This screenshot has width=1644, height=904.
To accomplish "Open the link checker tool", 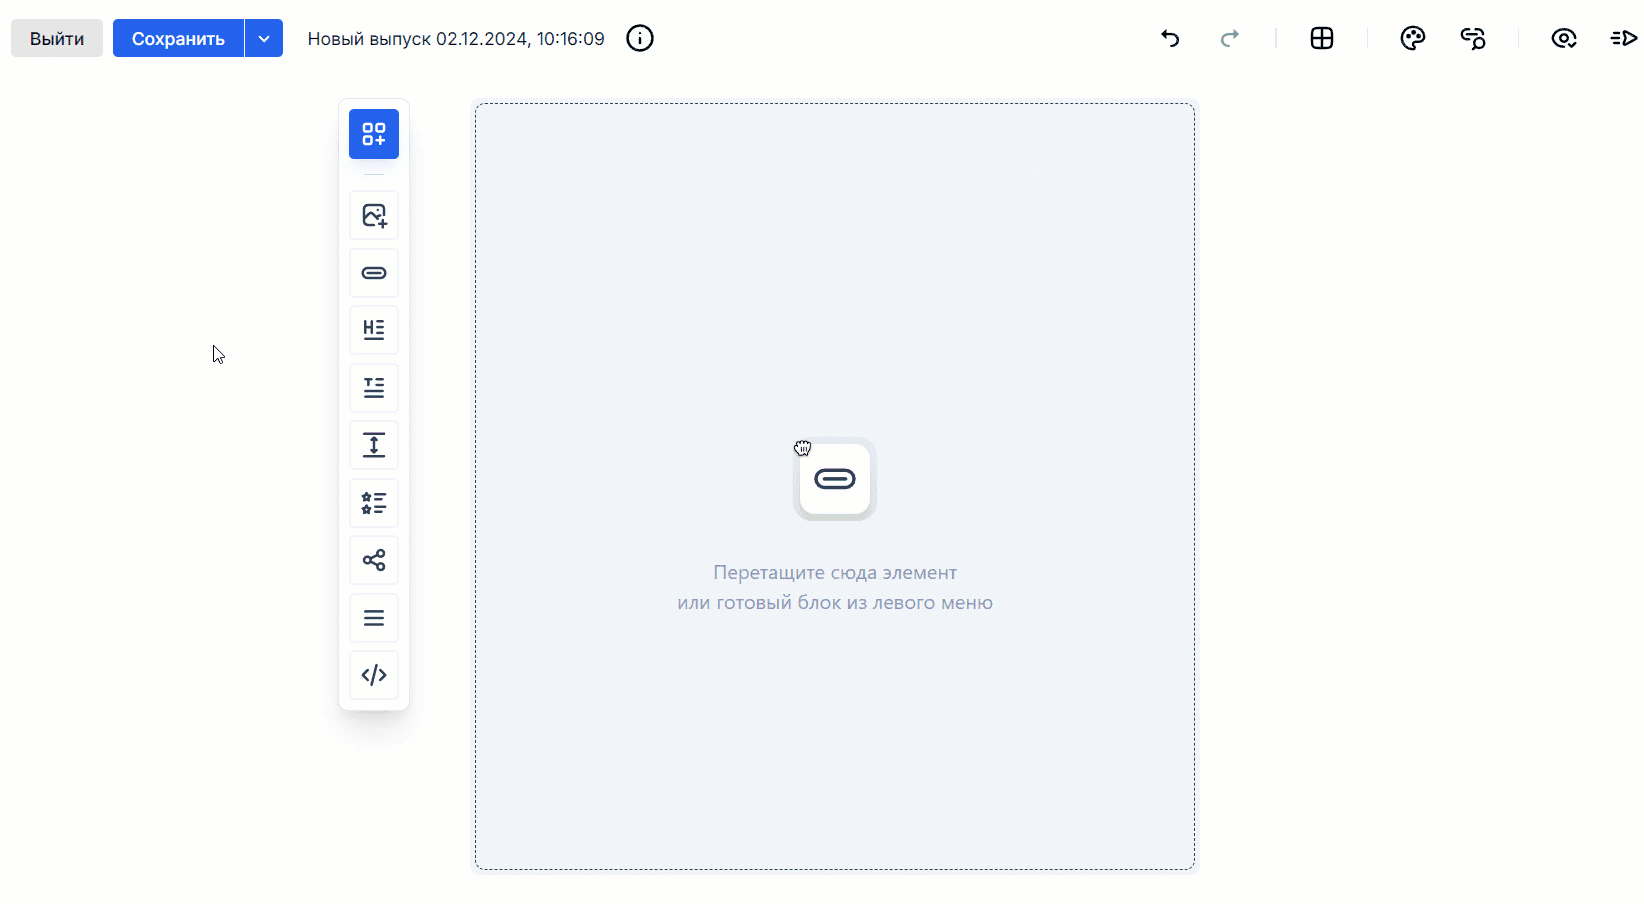I will click(x=1472, y=38).
